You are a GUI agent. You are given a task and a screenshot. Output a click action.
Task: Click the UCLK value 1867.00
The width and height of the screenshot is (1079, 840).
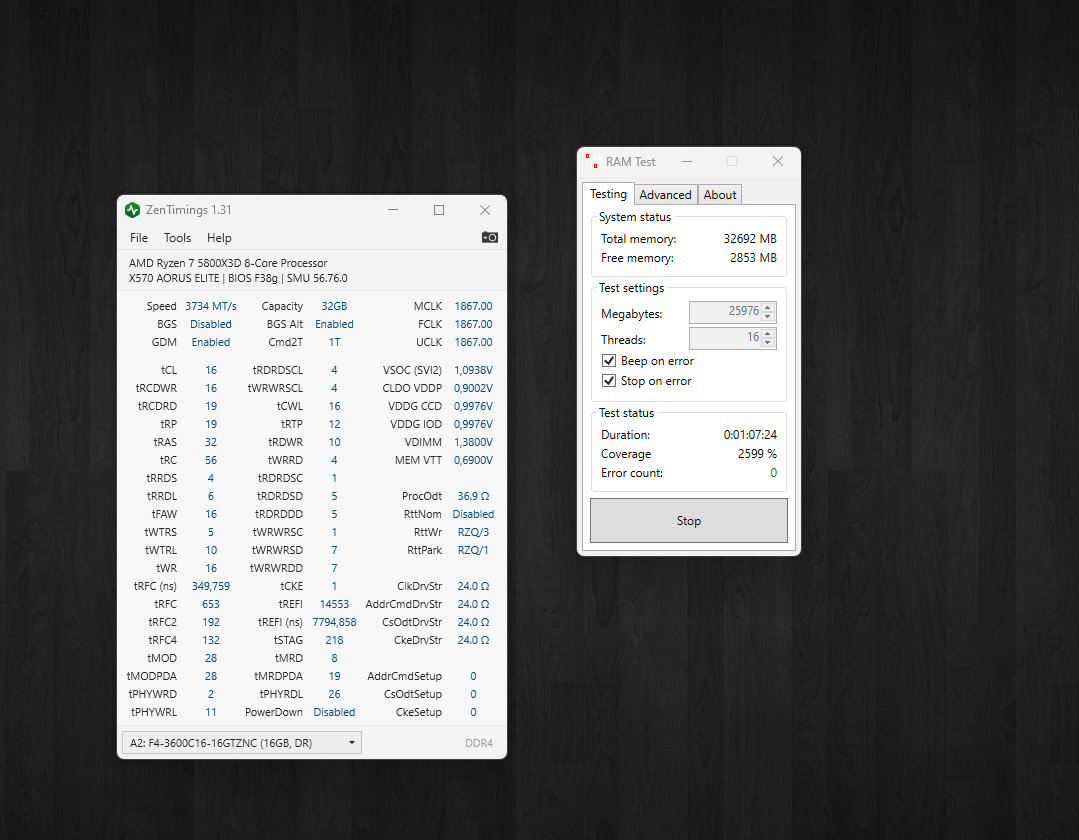point(473,342)
